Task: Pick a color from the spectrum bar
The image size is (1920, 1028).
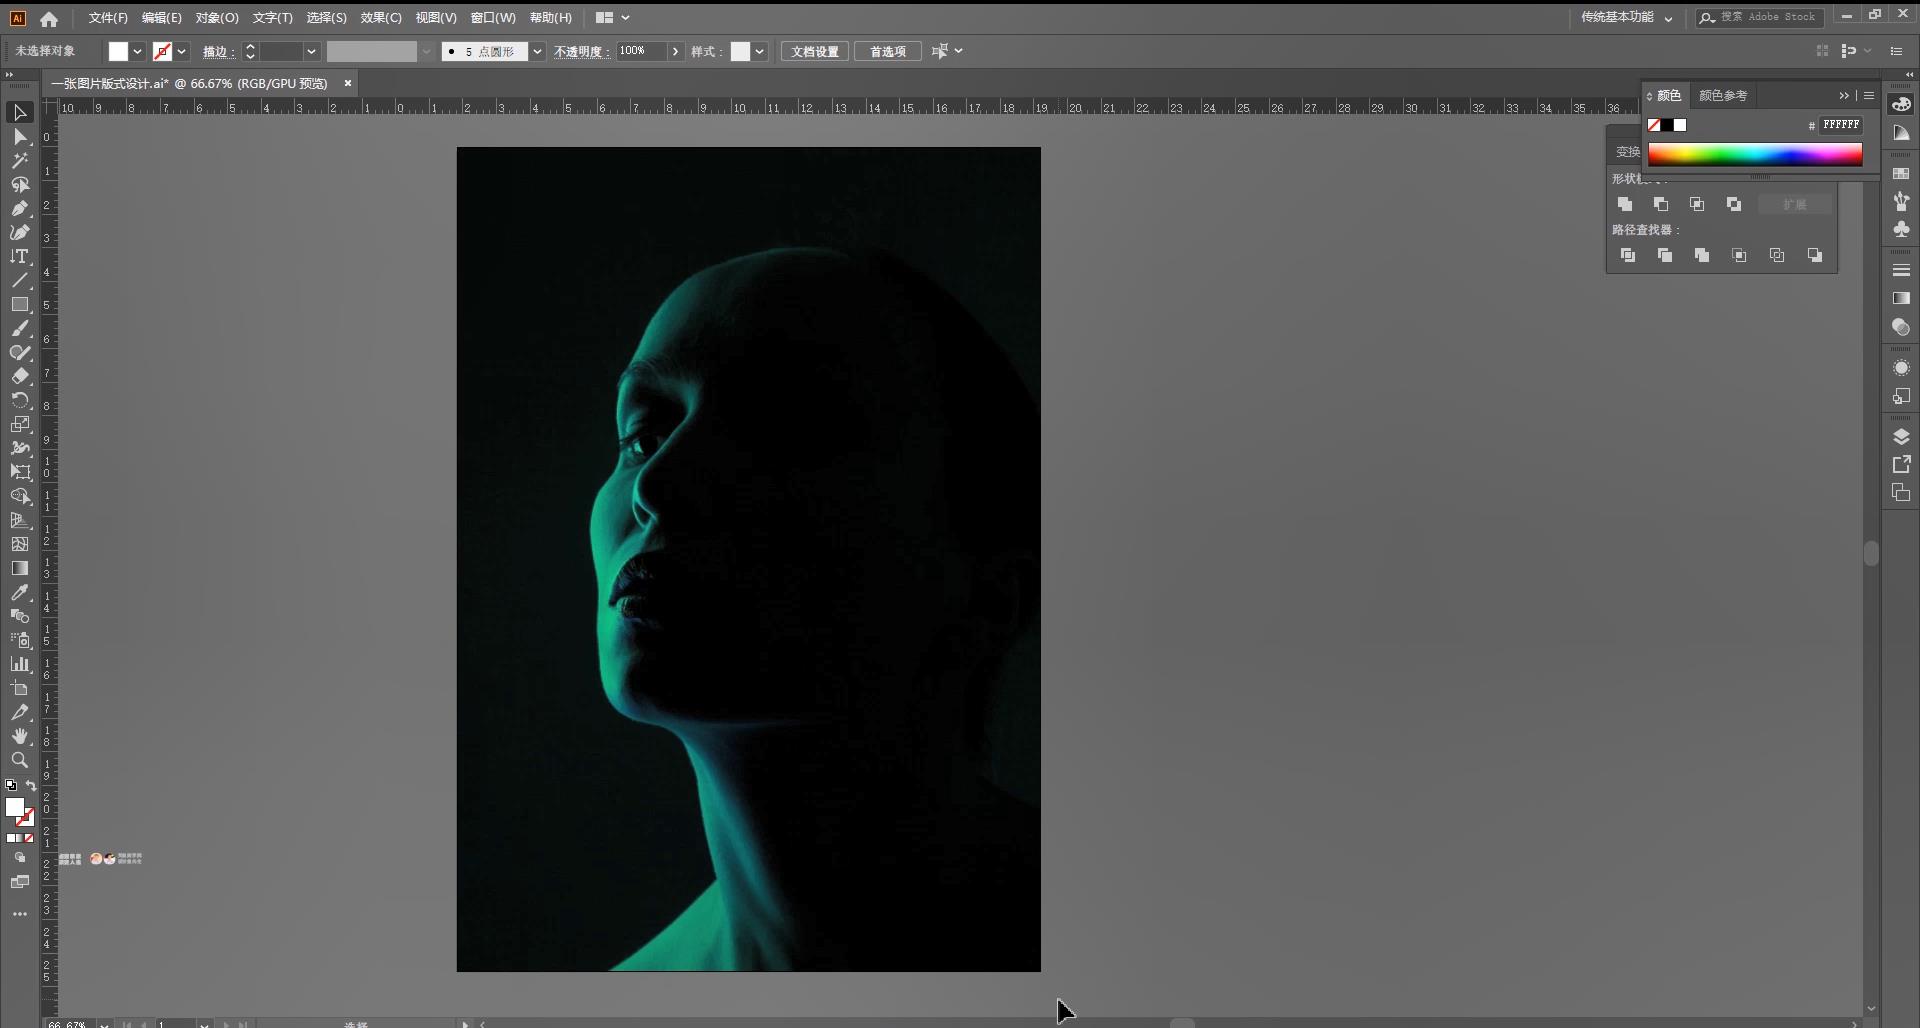Action: [1755, 154]
